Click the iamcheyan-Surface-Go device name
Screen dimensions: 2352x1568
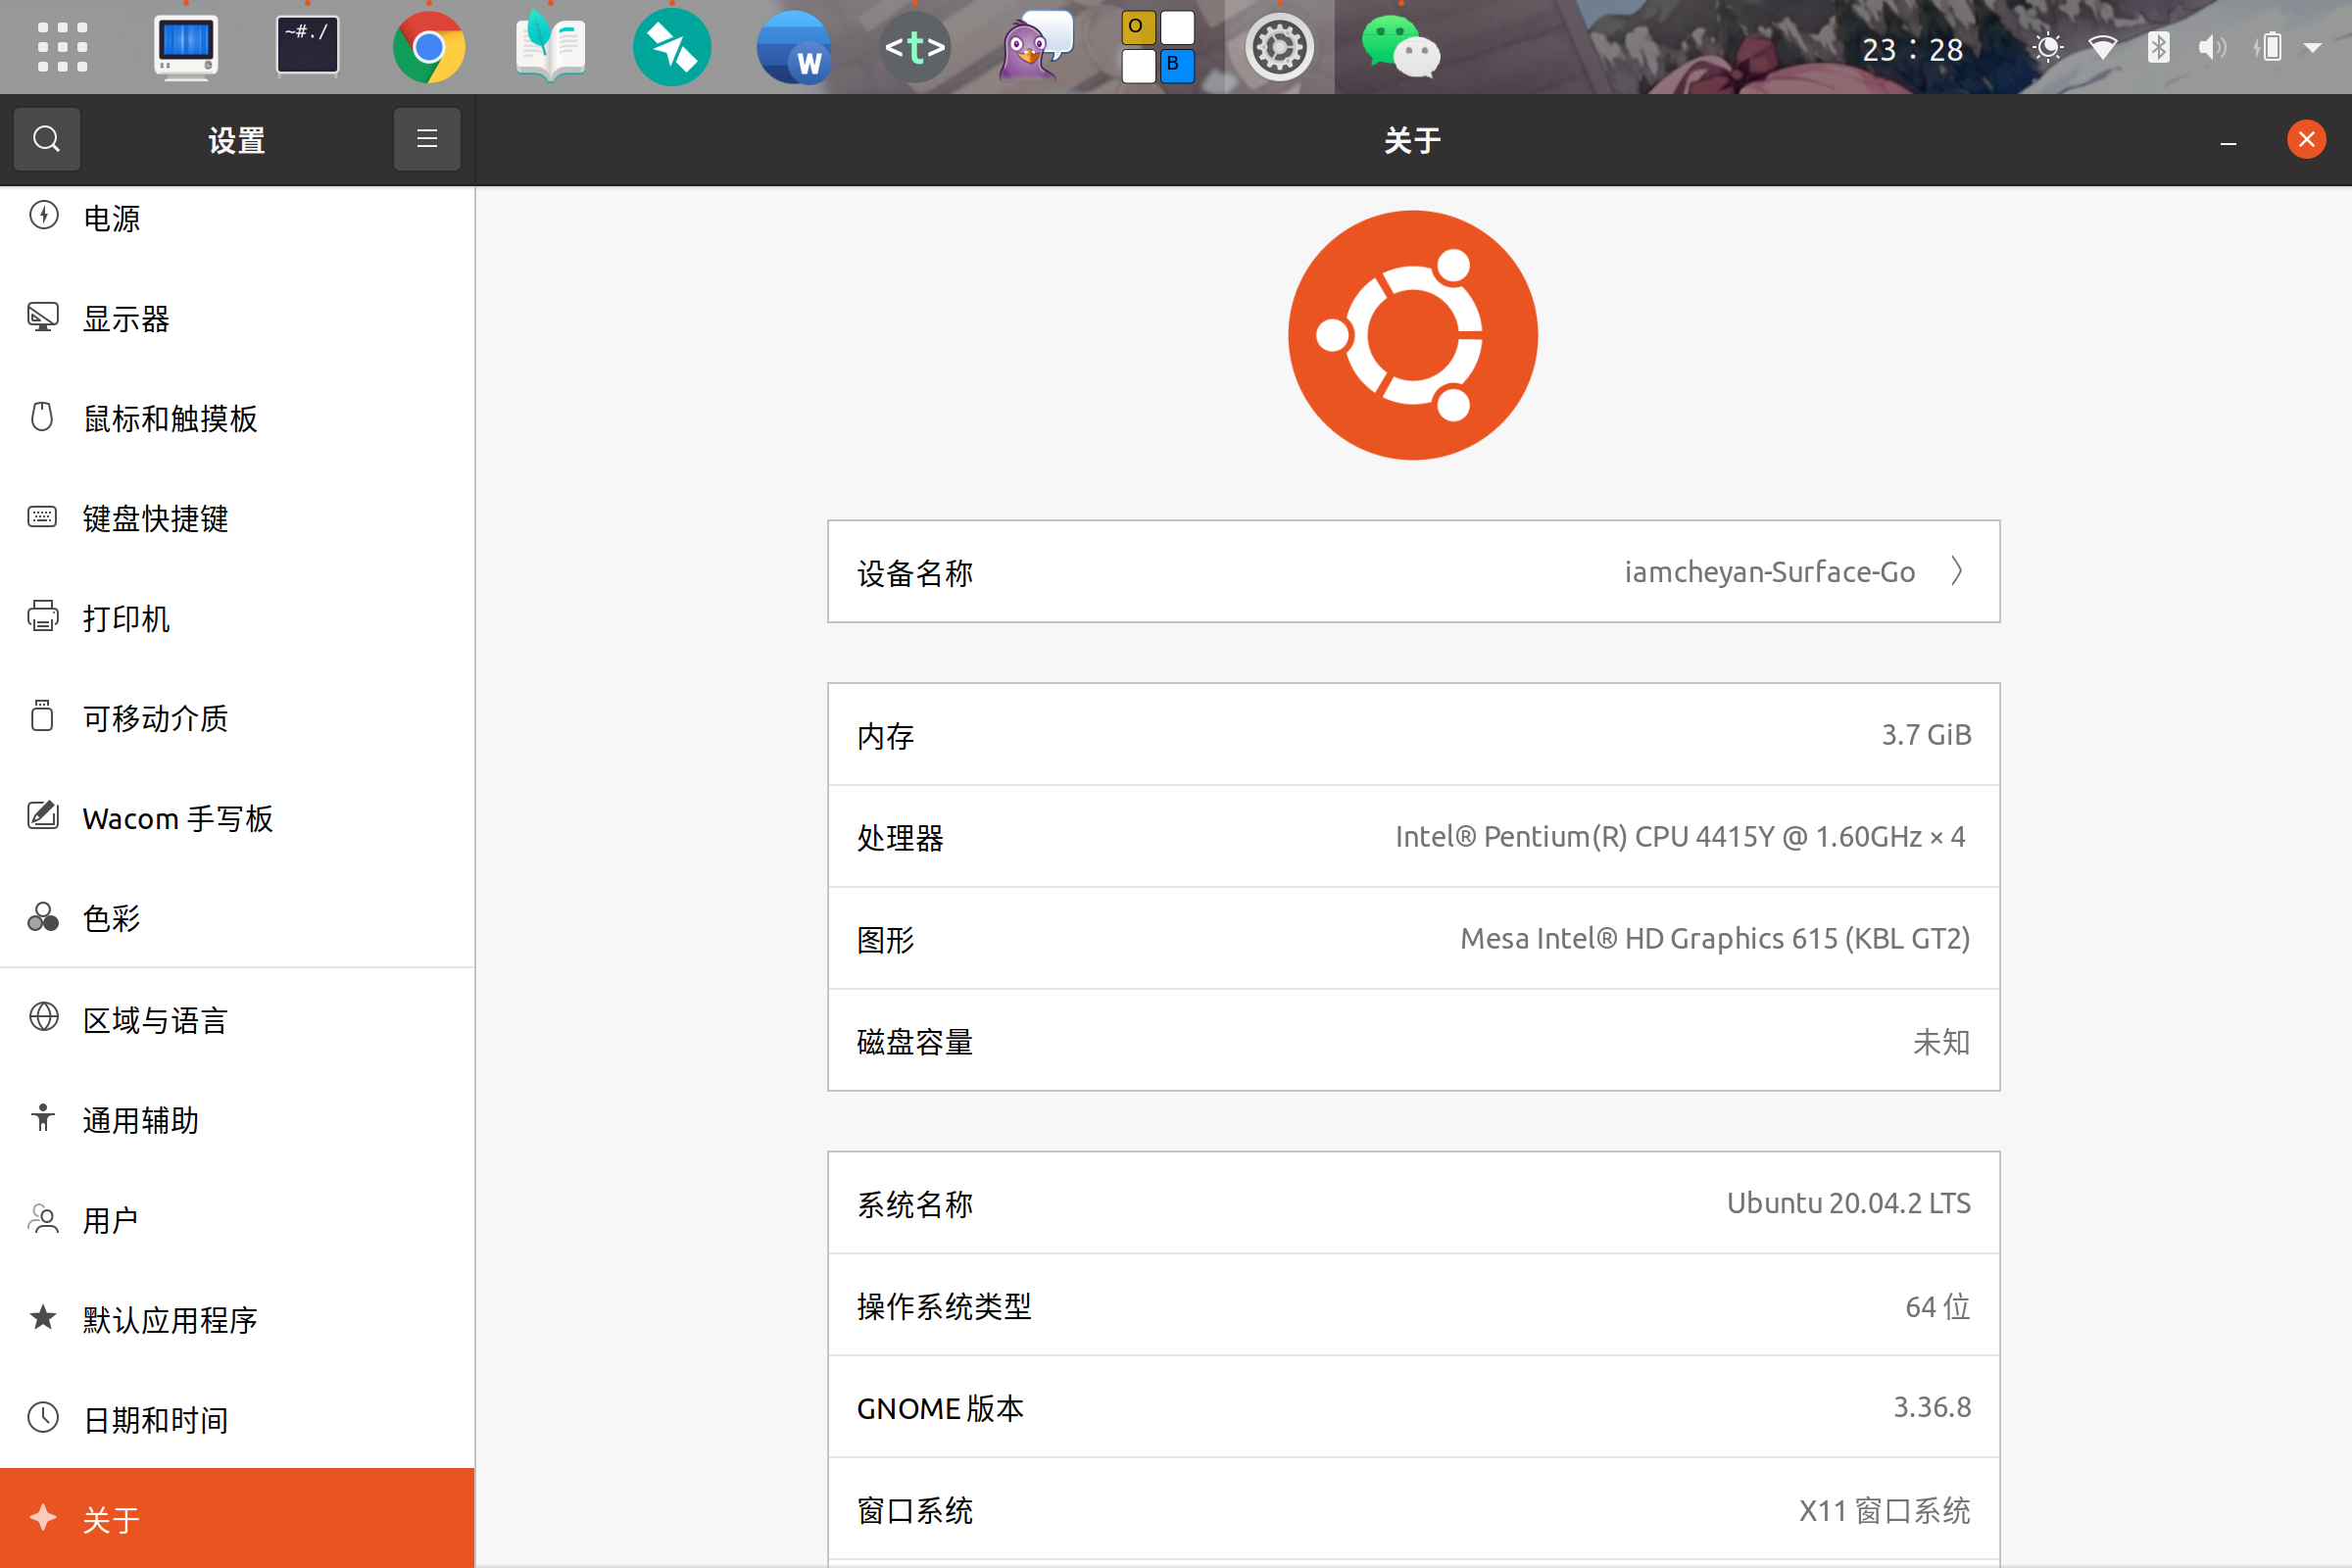pos(1770,571)
